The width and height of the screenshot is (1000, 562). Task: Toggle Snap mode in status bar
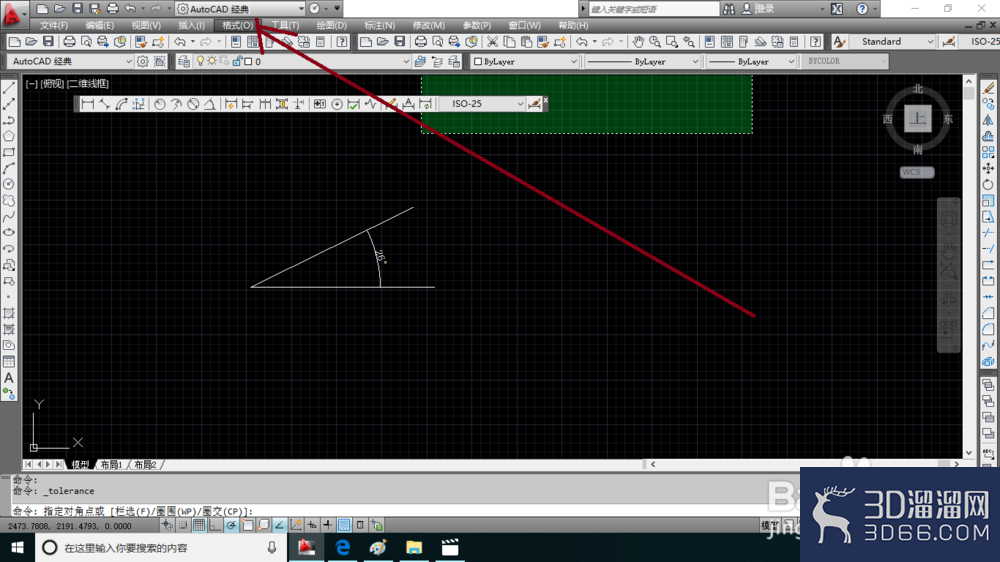coord(183,525)
